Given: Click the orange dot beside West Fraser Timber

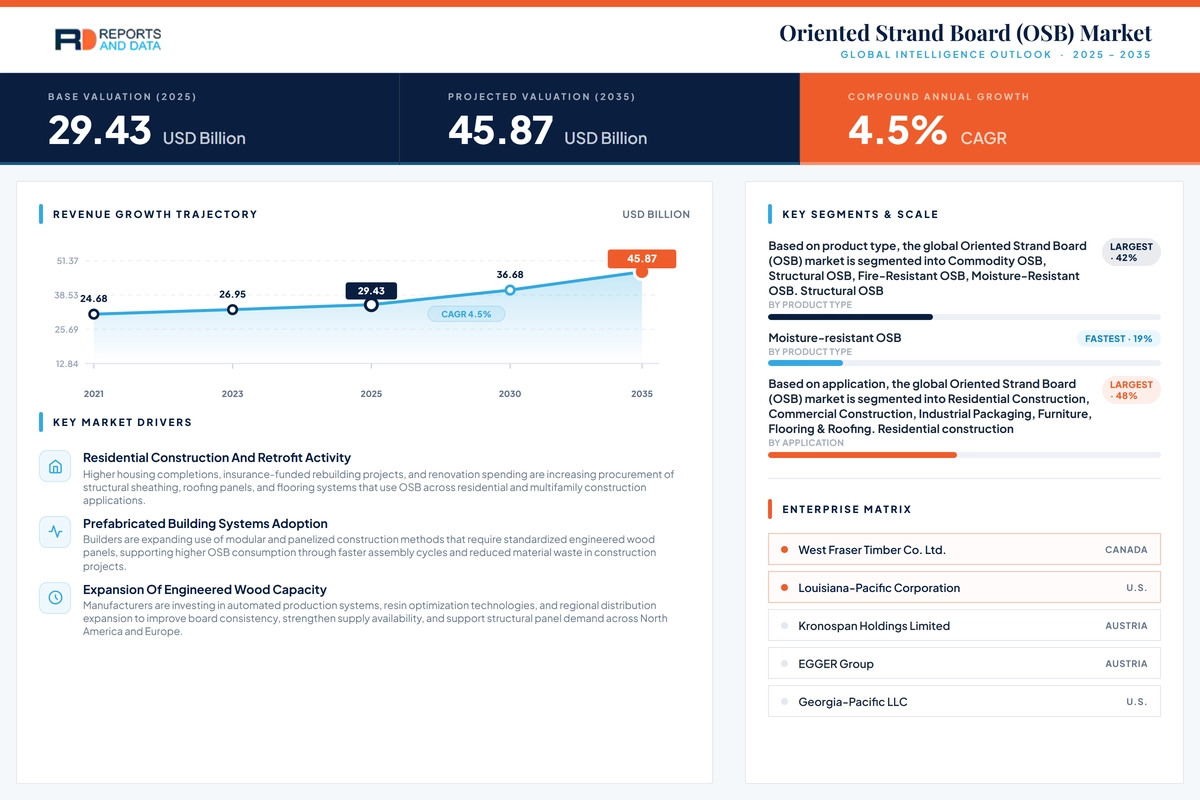Looking at the screenshot, I should [784, 550].
